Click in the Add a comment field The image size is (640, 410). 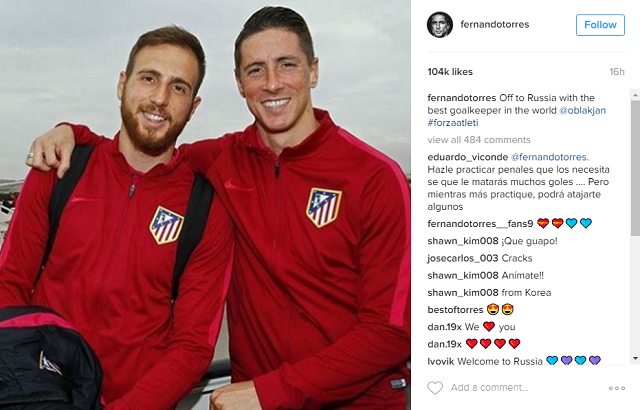click(x=489, y=388)
